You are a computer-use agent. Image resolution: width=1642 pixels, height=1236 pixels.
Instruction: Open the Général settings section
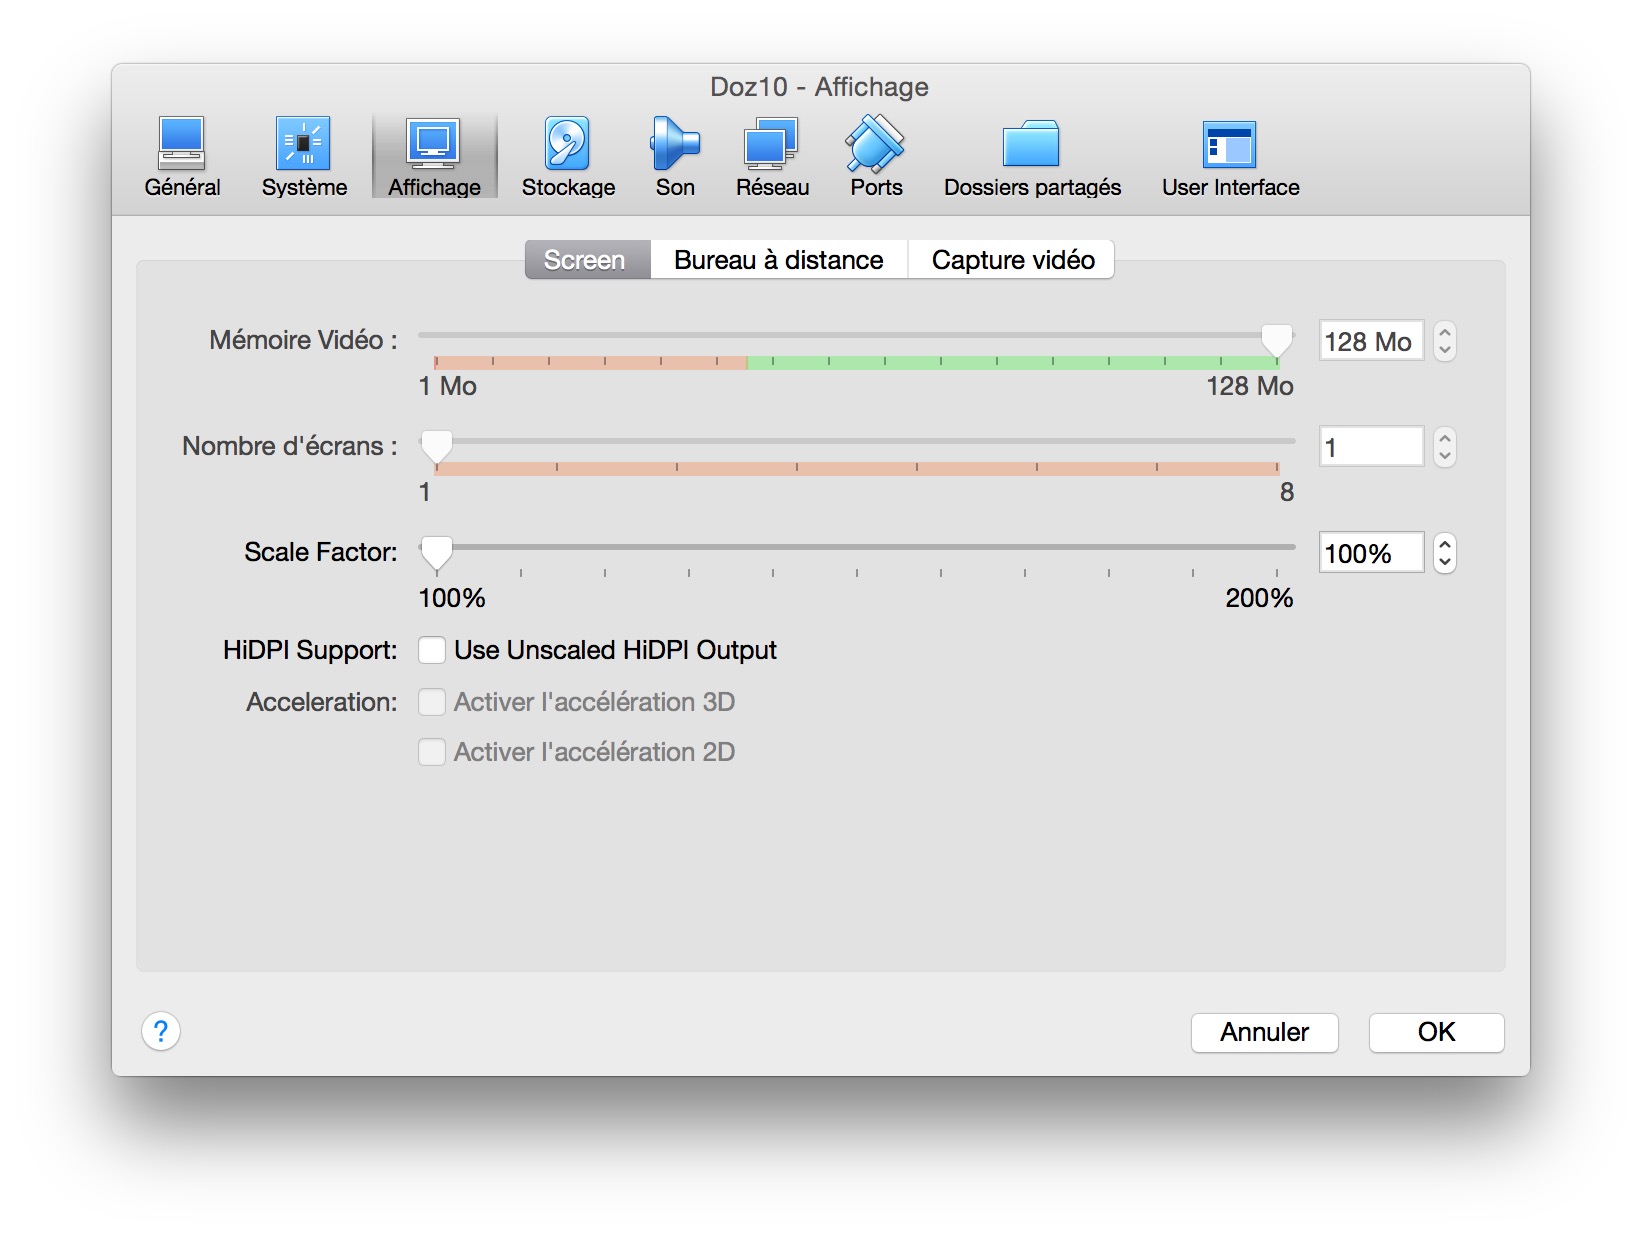pyautogui.click(x=182, y=157)
